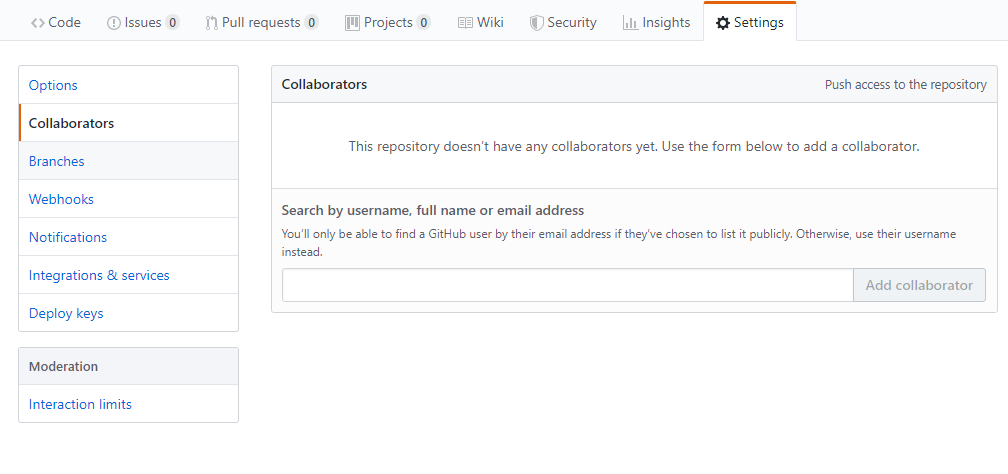Open the Options settings page
Image resolution: width=1008 pixels, height=474 pixels.
tap(53, 85)
